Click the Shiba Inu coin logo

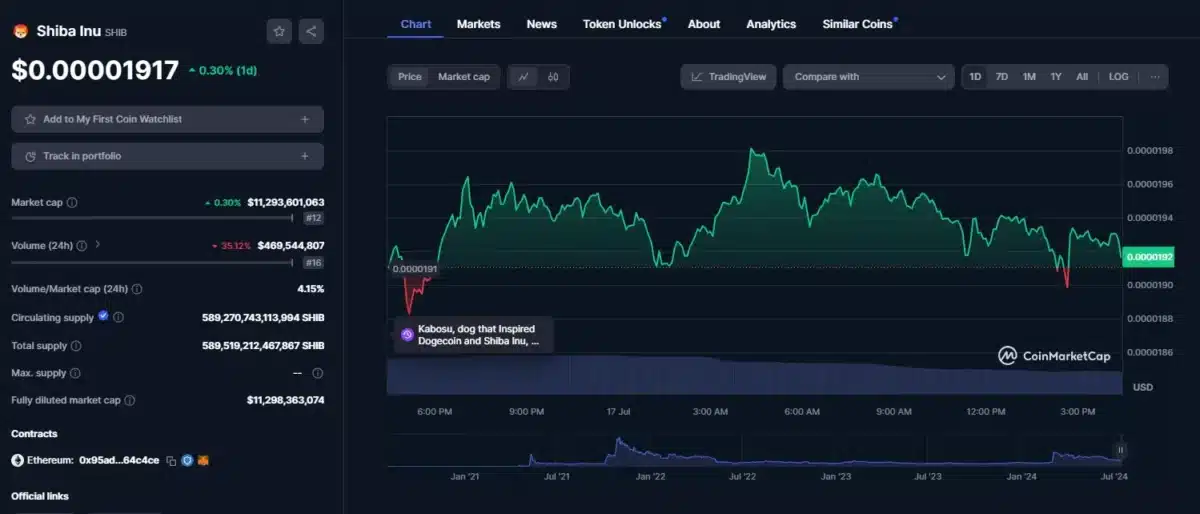20,31
